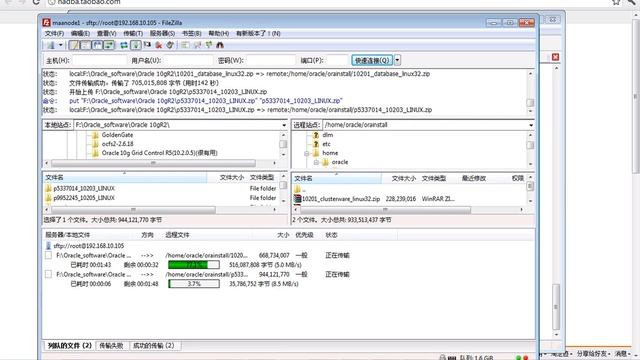Focus the 用户名(U) username field
640x360 pixels.
click(x=188, y=60)
